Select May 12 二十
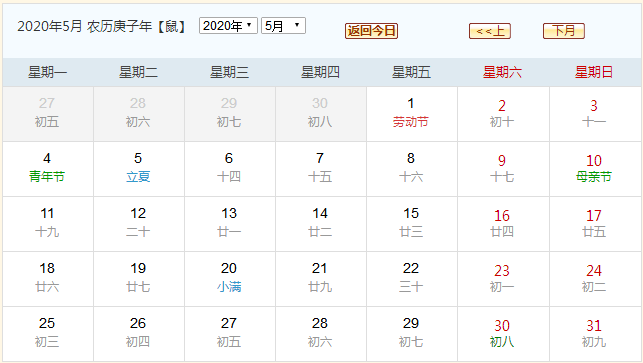643x363 pixels. tap(139, 224)
